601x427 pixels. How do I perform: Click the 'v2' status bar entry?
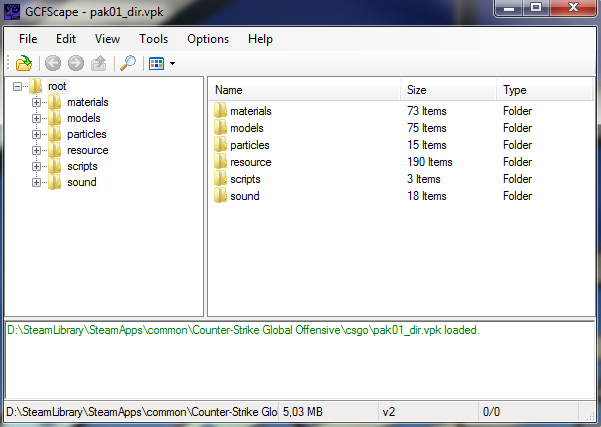pos(389,412)
